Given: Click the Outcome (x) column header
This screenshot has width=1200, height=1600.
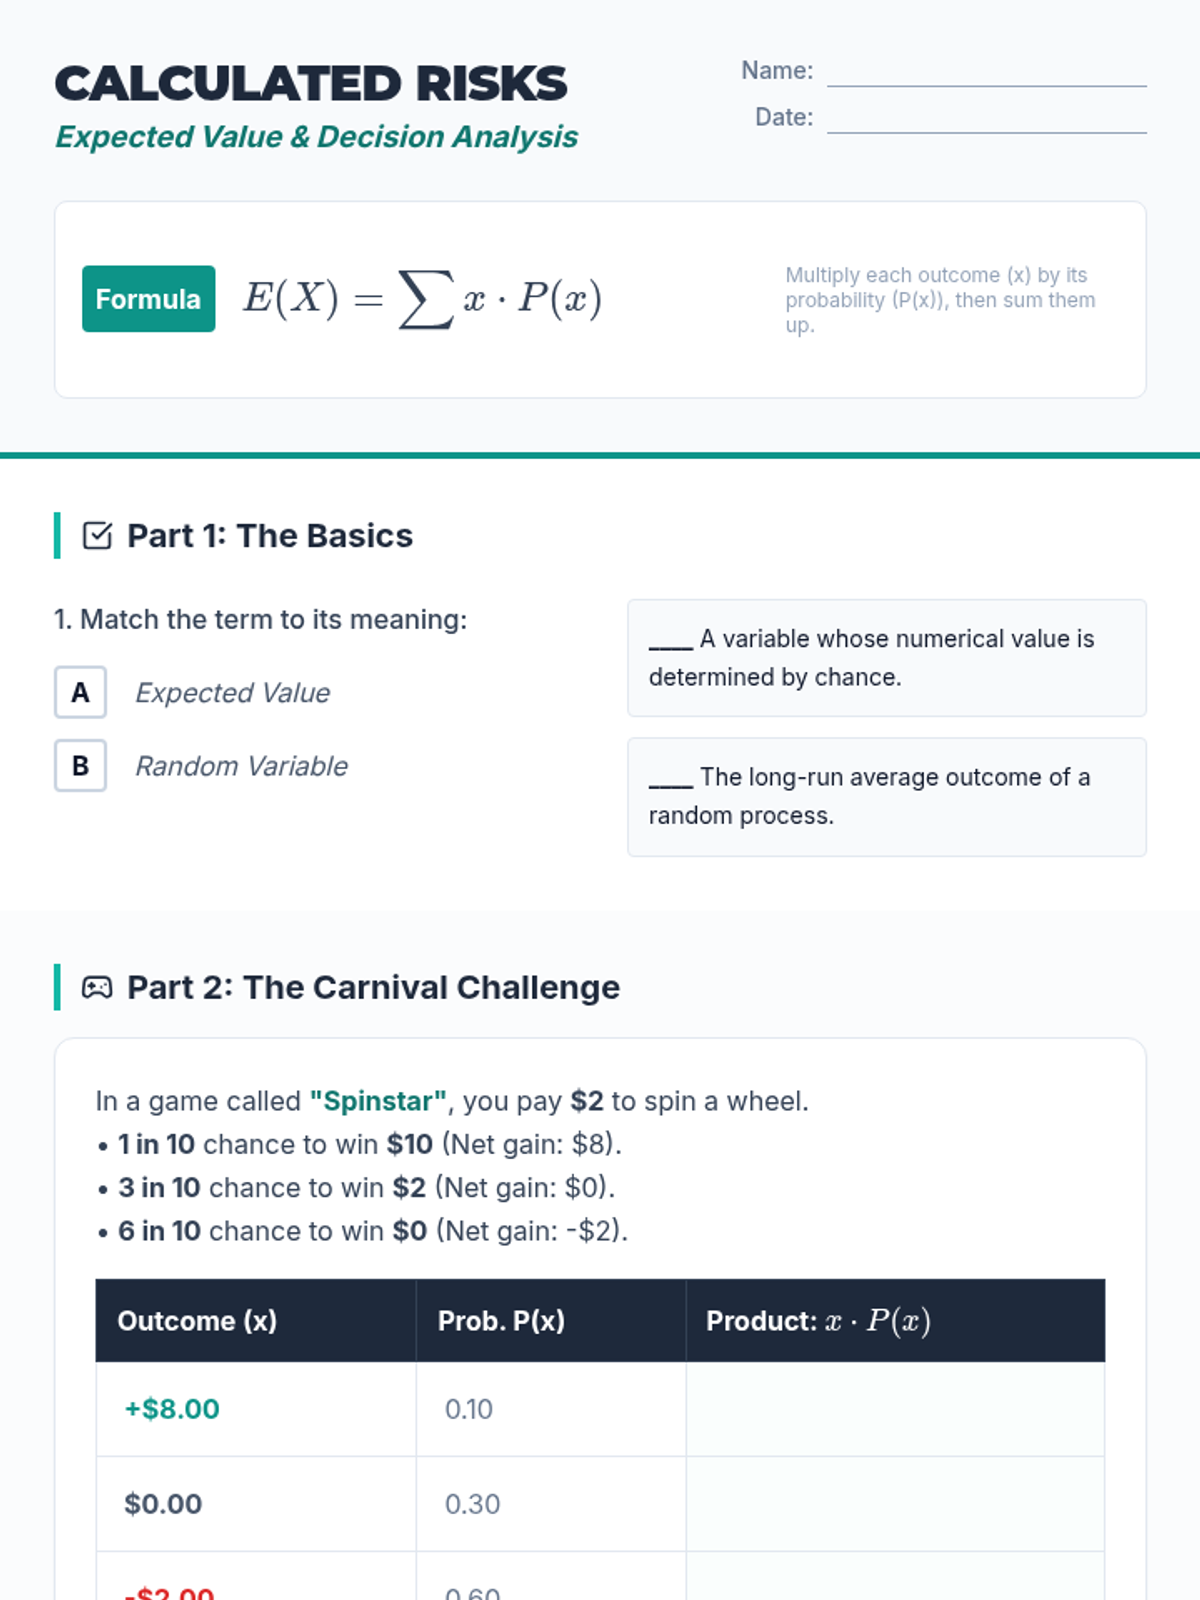Looking at the screenshot, I should coord(197,1321).
